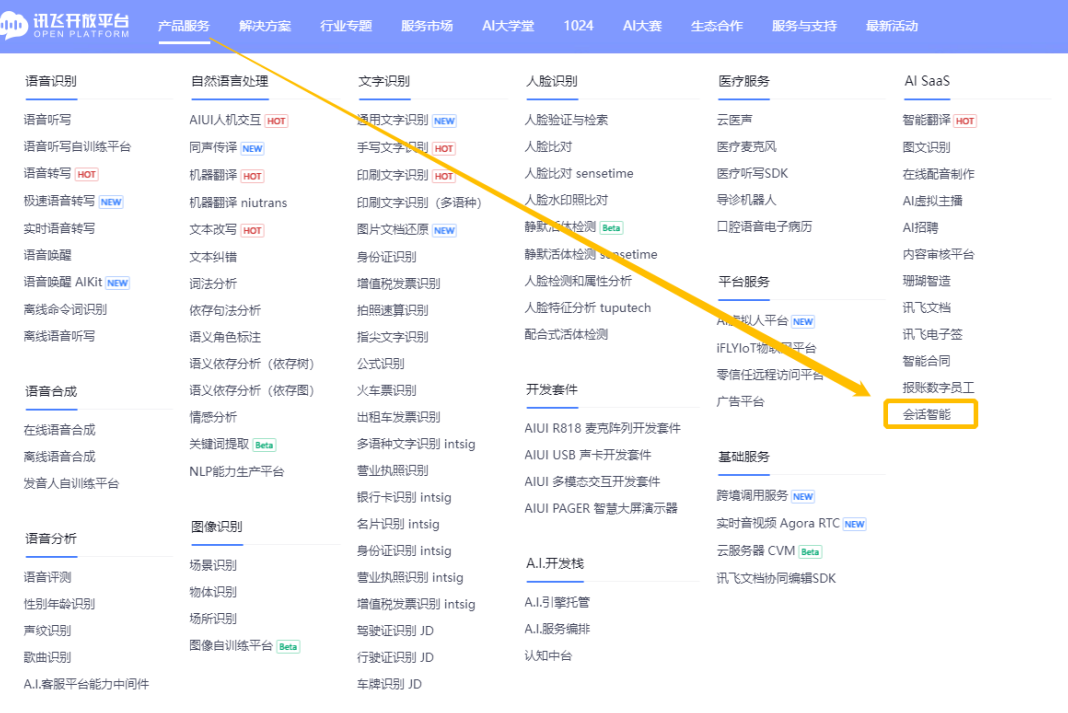Open 通用文字识别 OCR link

[393, 120]
